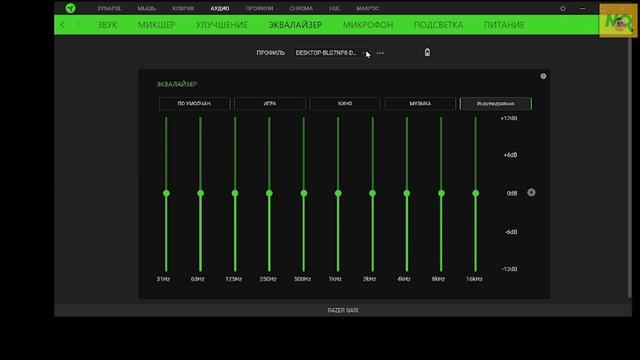Select the ПО УМОЛЧАН. equalizer preset
This screenshot has height=360, width=640.
194,104
